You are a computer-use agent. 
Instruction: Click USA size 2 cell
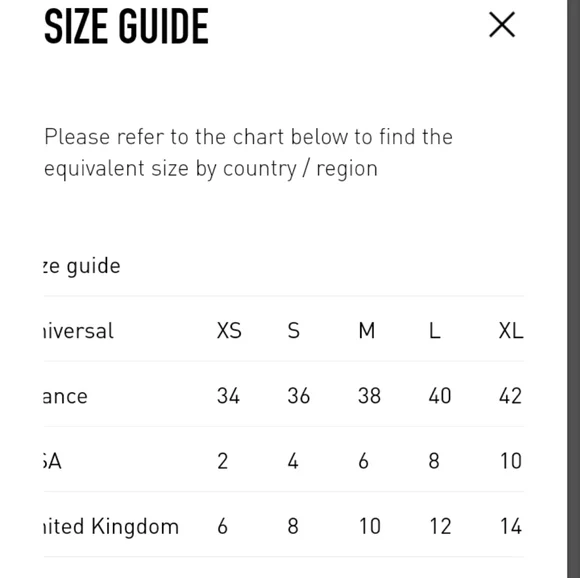point(222,461)
